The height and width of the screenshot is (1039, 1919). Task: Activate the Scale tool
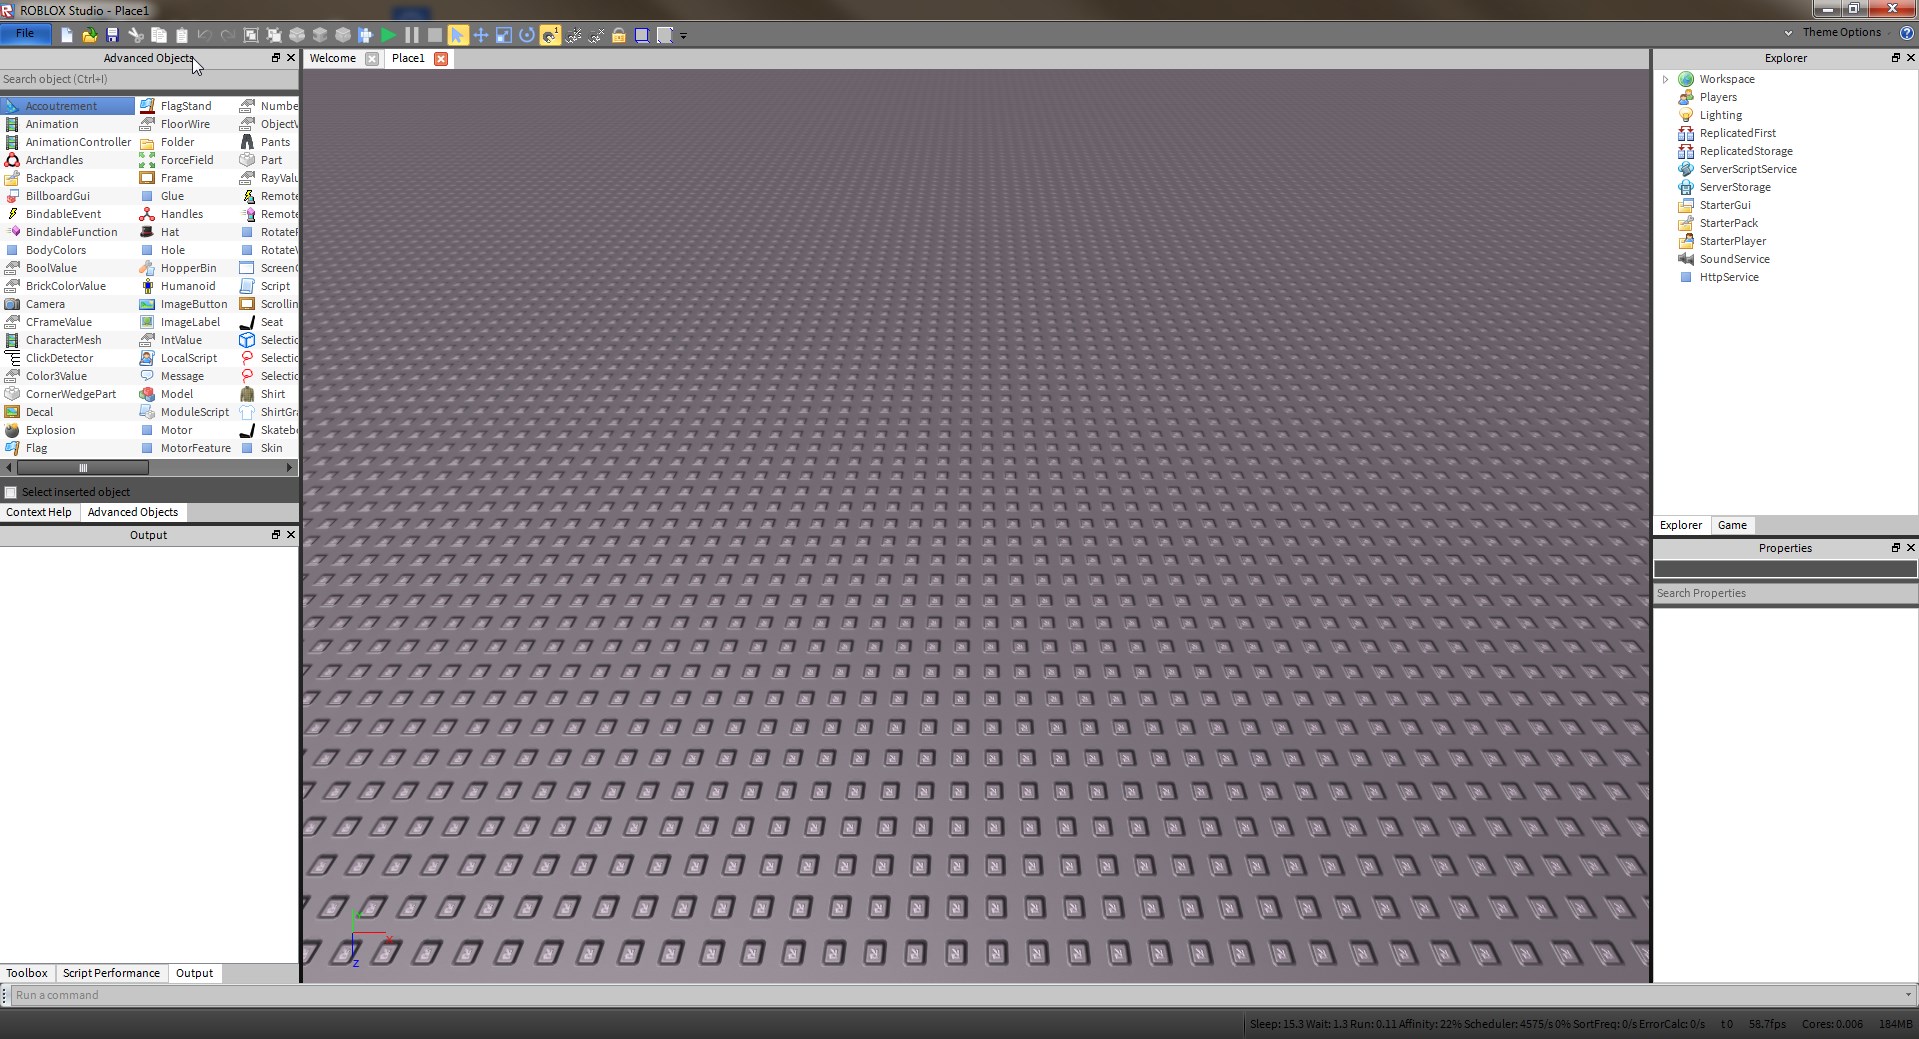pos(504,35)
